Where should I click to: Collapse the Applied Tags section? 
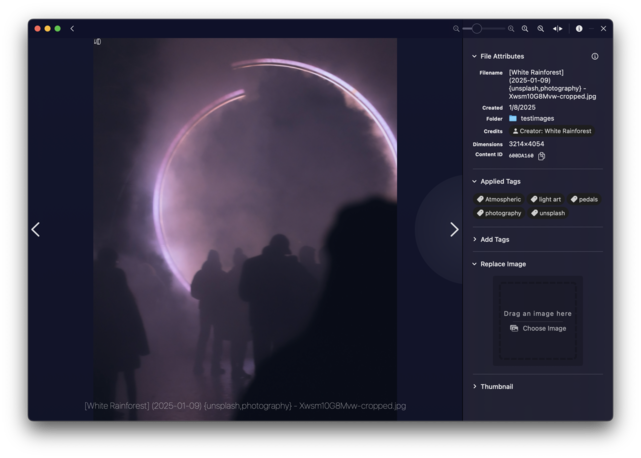coord(474,182)
